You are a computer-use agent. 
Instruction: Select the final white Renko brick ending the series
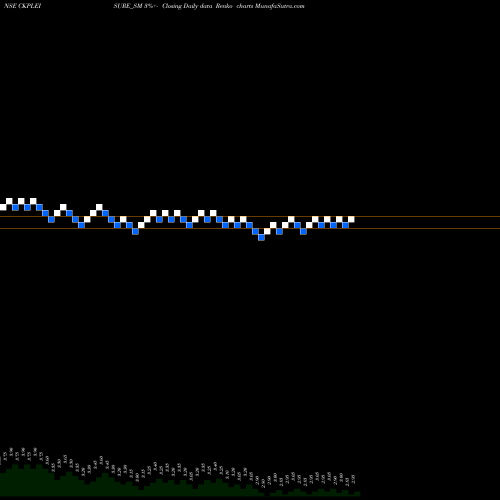[351, 219]
